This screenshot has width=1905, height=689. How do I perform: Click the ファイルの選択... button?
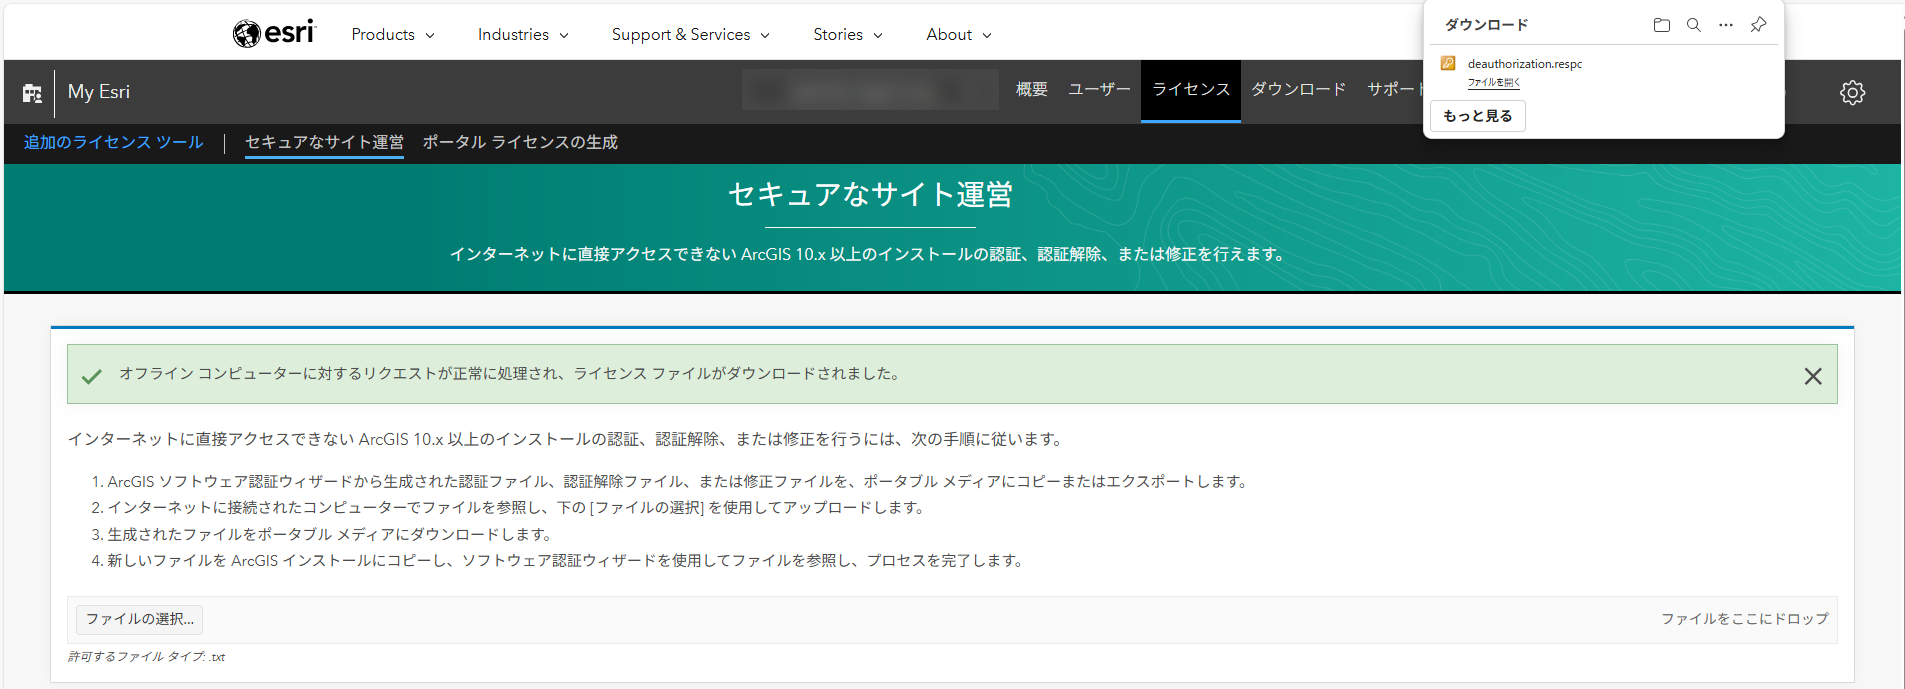click(140, 619)
